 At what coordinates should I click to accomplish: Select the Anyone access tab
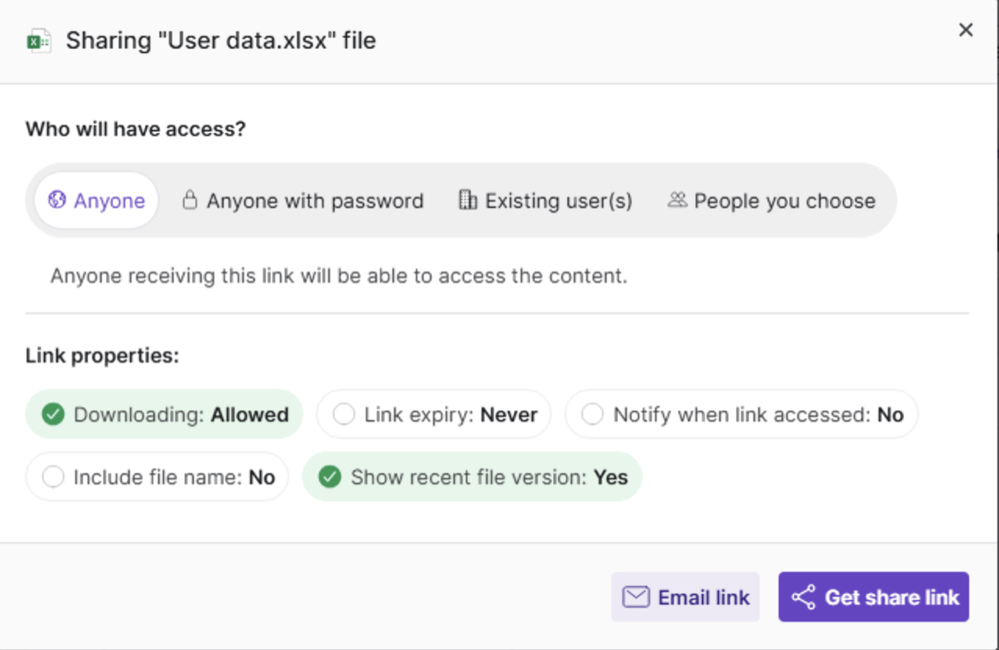click(x=96, y=200)
